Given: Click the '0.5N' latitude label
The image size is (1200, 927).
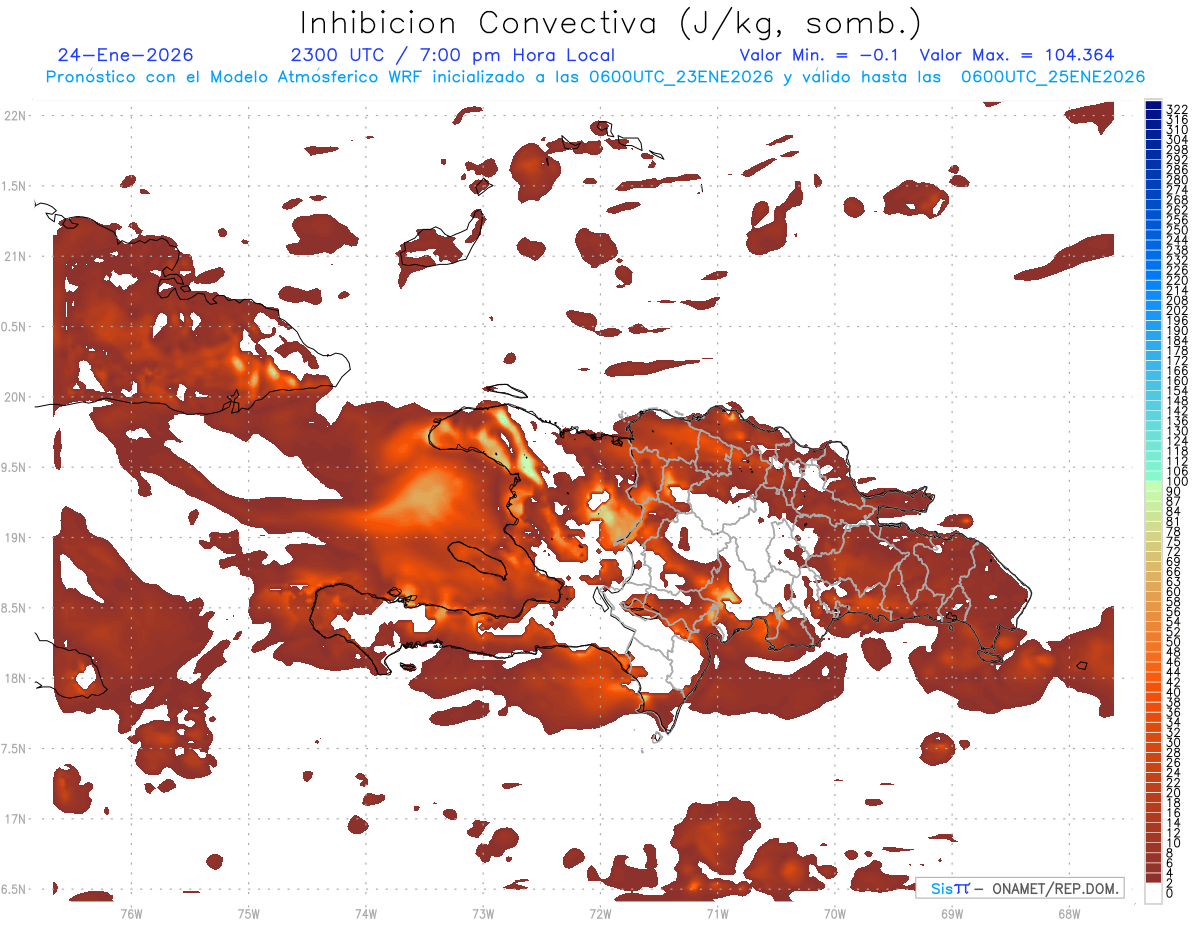Looking at the screenshot, I should (x=14, y=327).
